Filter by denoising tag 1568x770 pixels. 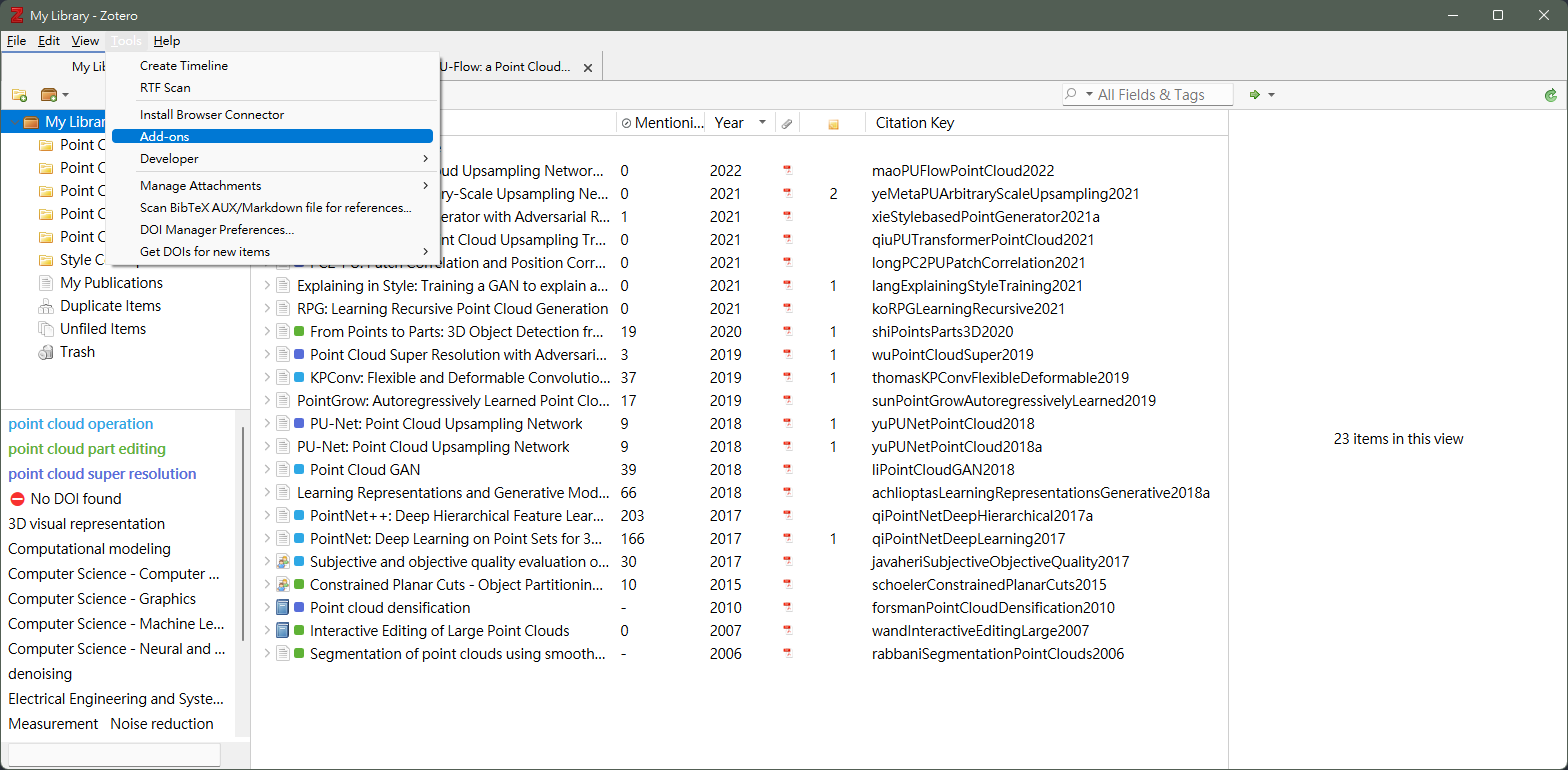(40, 674)
